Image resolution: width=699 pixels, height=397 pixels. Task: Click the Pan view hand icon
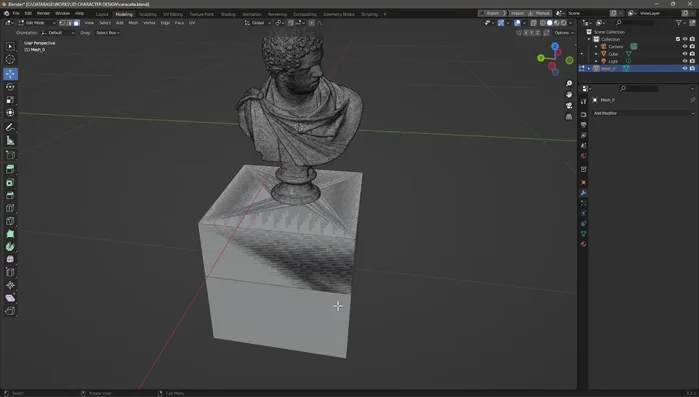point(569,94)
